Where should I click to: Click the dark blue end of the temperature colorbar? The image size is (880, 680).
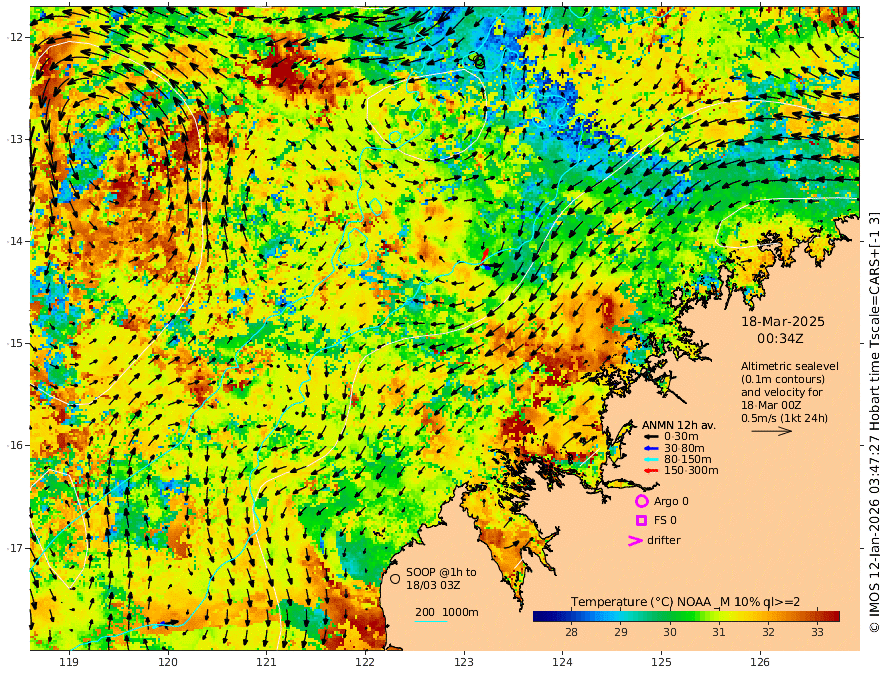click(540, 616)
